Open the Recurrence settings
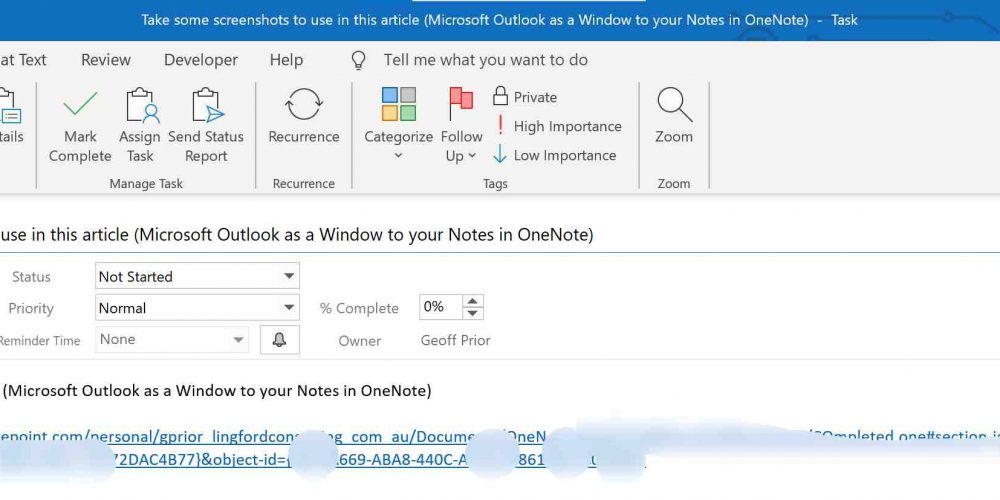Image resolution: width=1000 pixels, height=500 pixels. tap(304, 116)
